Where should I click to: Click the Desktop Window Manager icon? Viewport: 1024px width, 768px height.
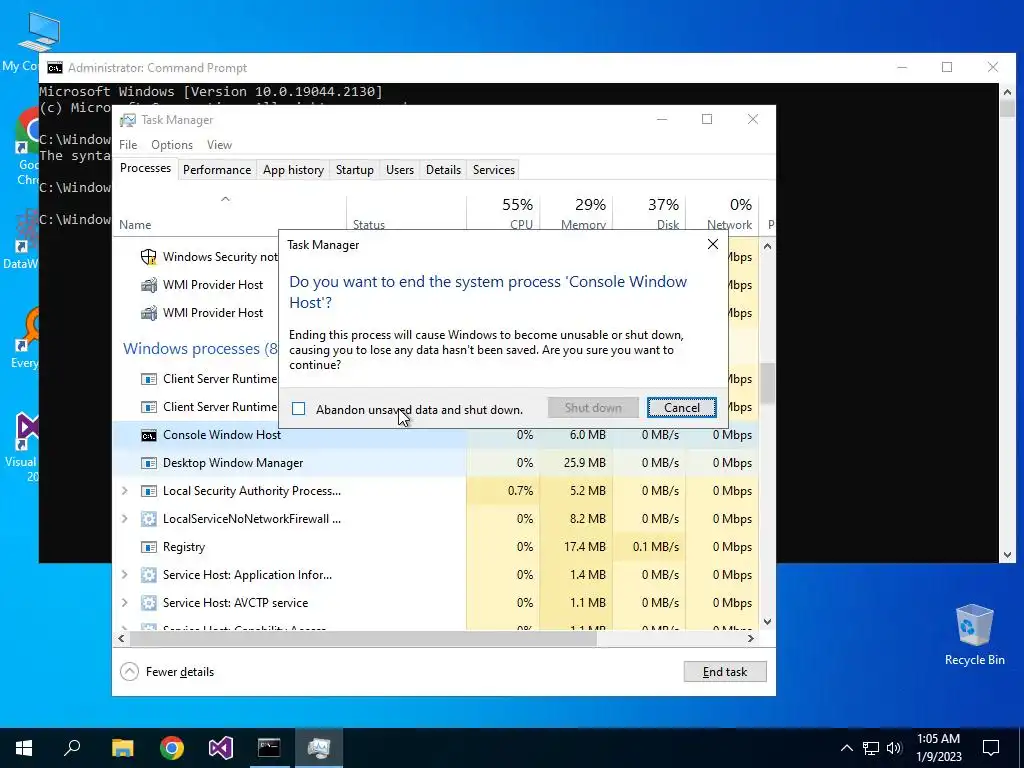[149, 463]
